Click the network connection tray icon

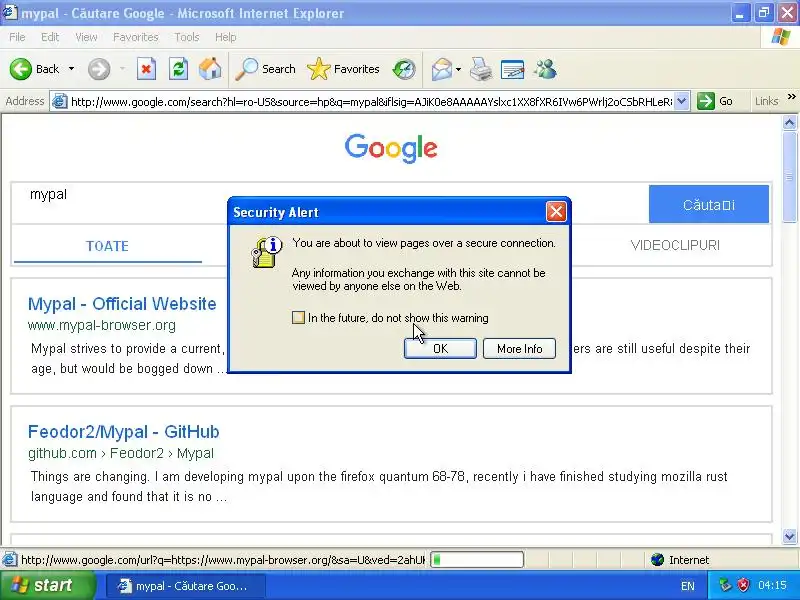click(x=725, y=585)
